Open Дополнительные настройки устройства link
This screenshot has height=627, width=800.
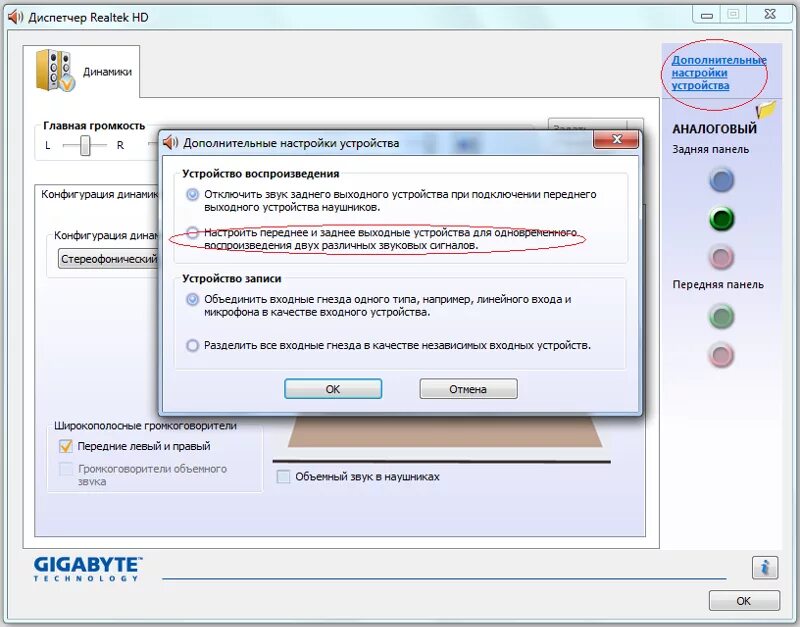(x=718, y=73)
